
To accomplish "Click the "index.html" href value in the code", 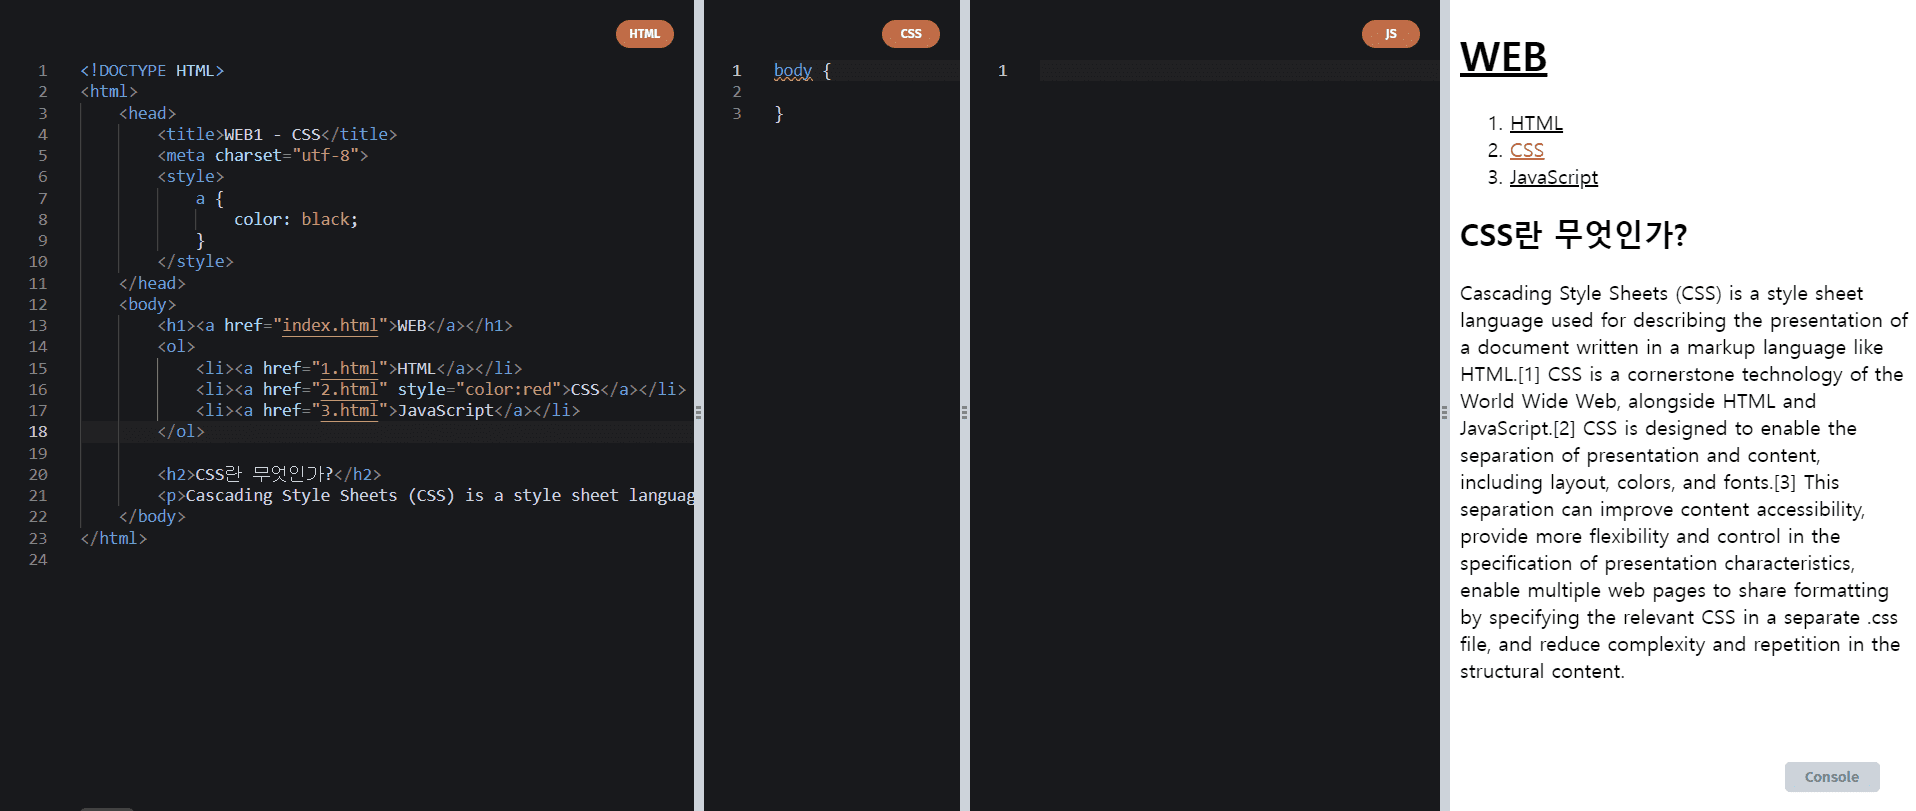I will pyautogui.click(x=330, y=326).
